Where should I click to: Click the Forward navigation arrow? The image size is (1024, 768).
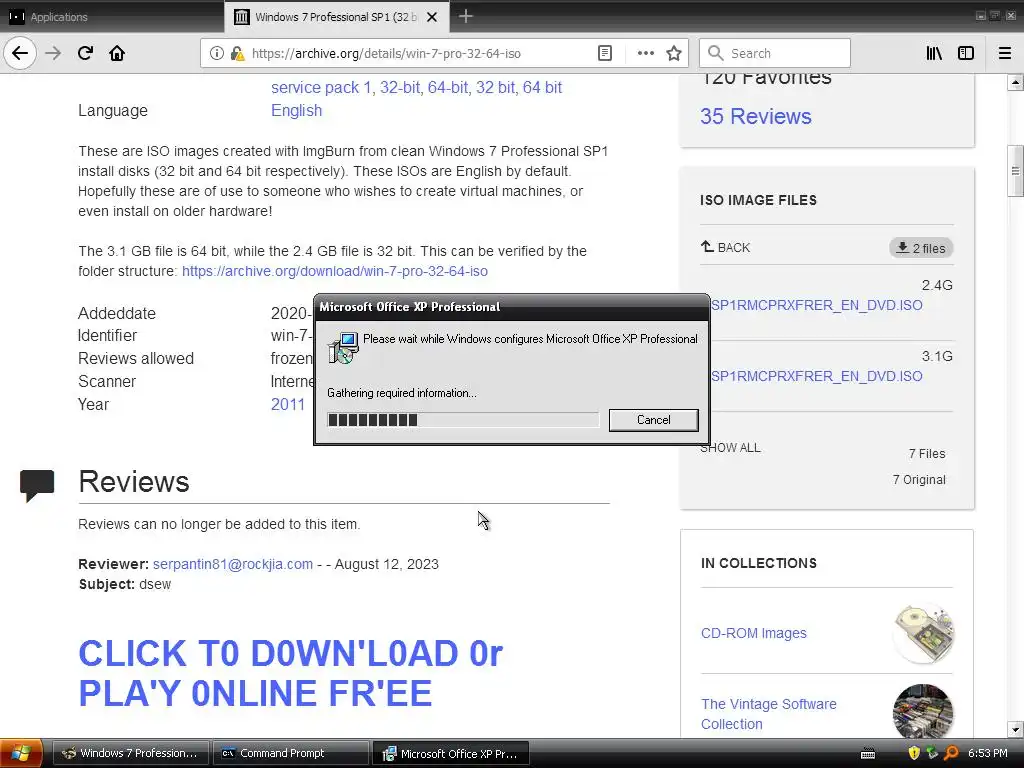pyautogui.click(x=53, y=53)
